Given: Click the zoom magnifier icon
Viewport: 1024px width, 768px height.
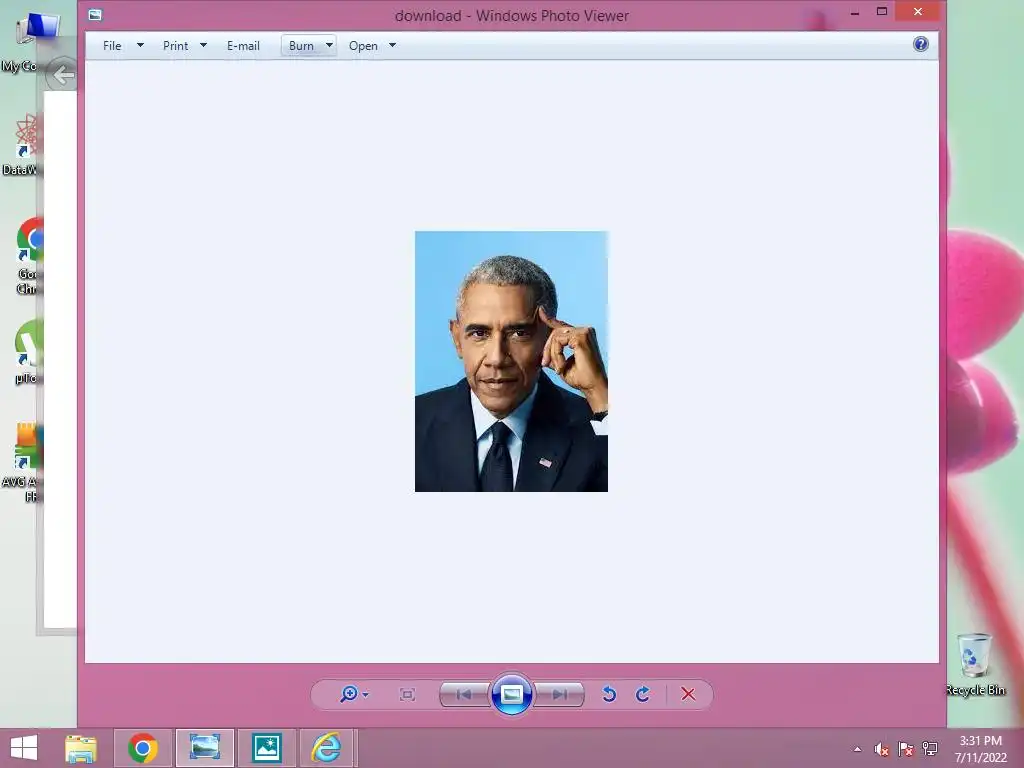Looking at the screenshot, I should pos(349,694).
